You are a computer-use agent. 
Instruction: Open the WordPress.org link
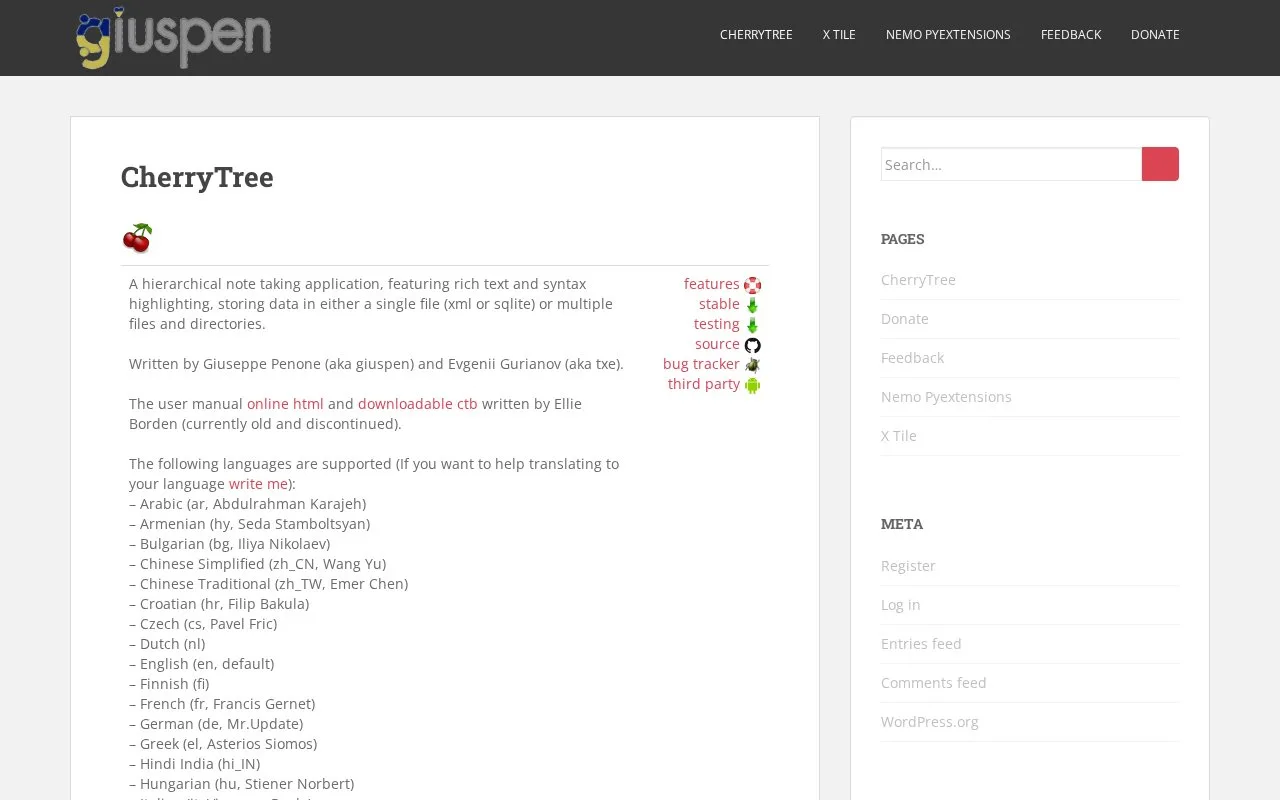(930, 722)
